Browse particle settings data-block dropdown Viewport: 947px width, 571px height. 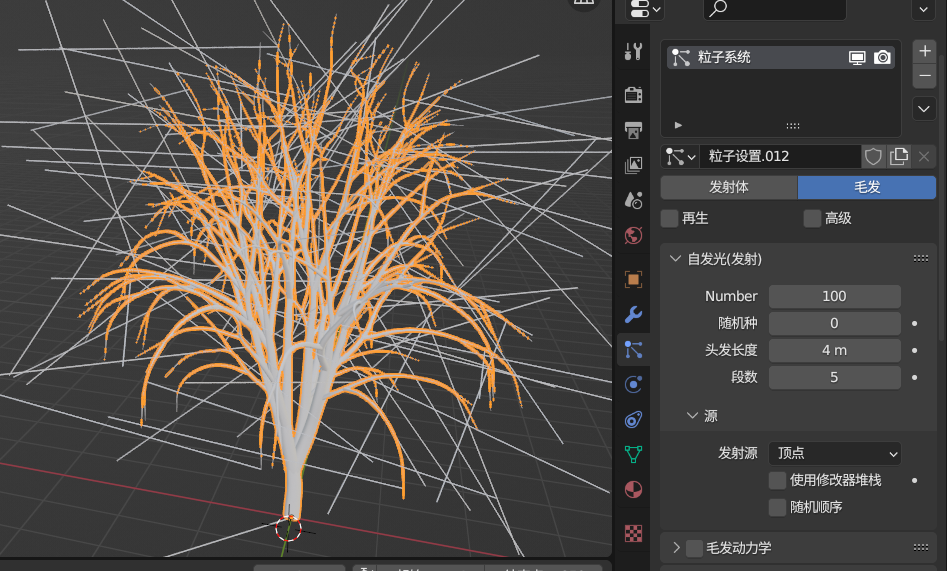[680, 156]
